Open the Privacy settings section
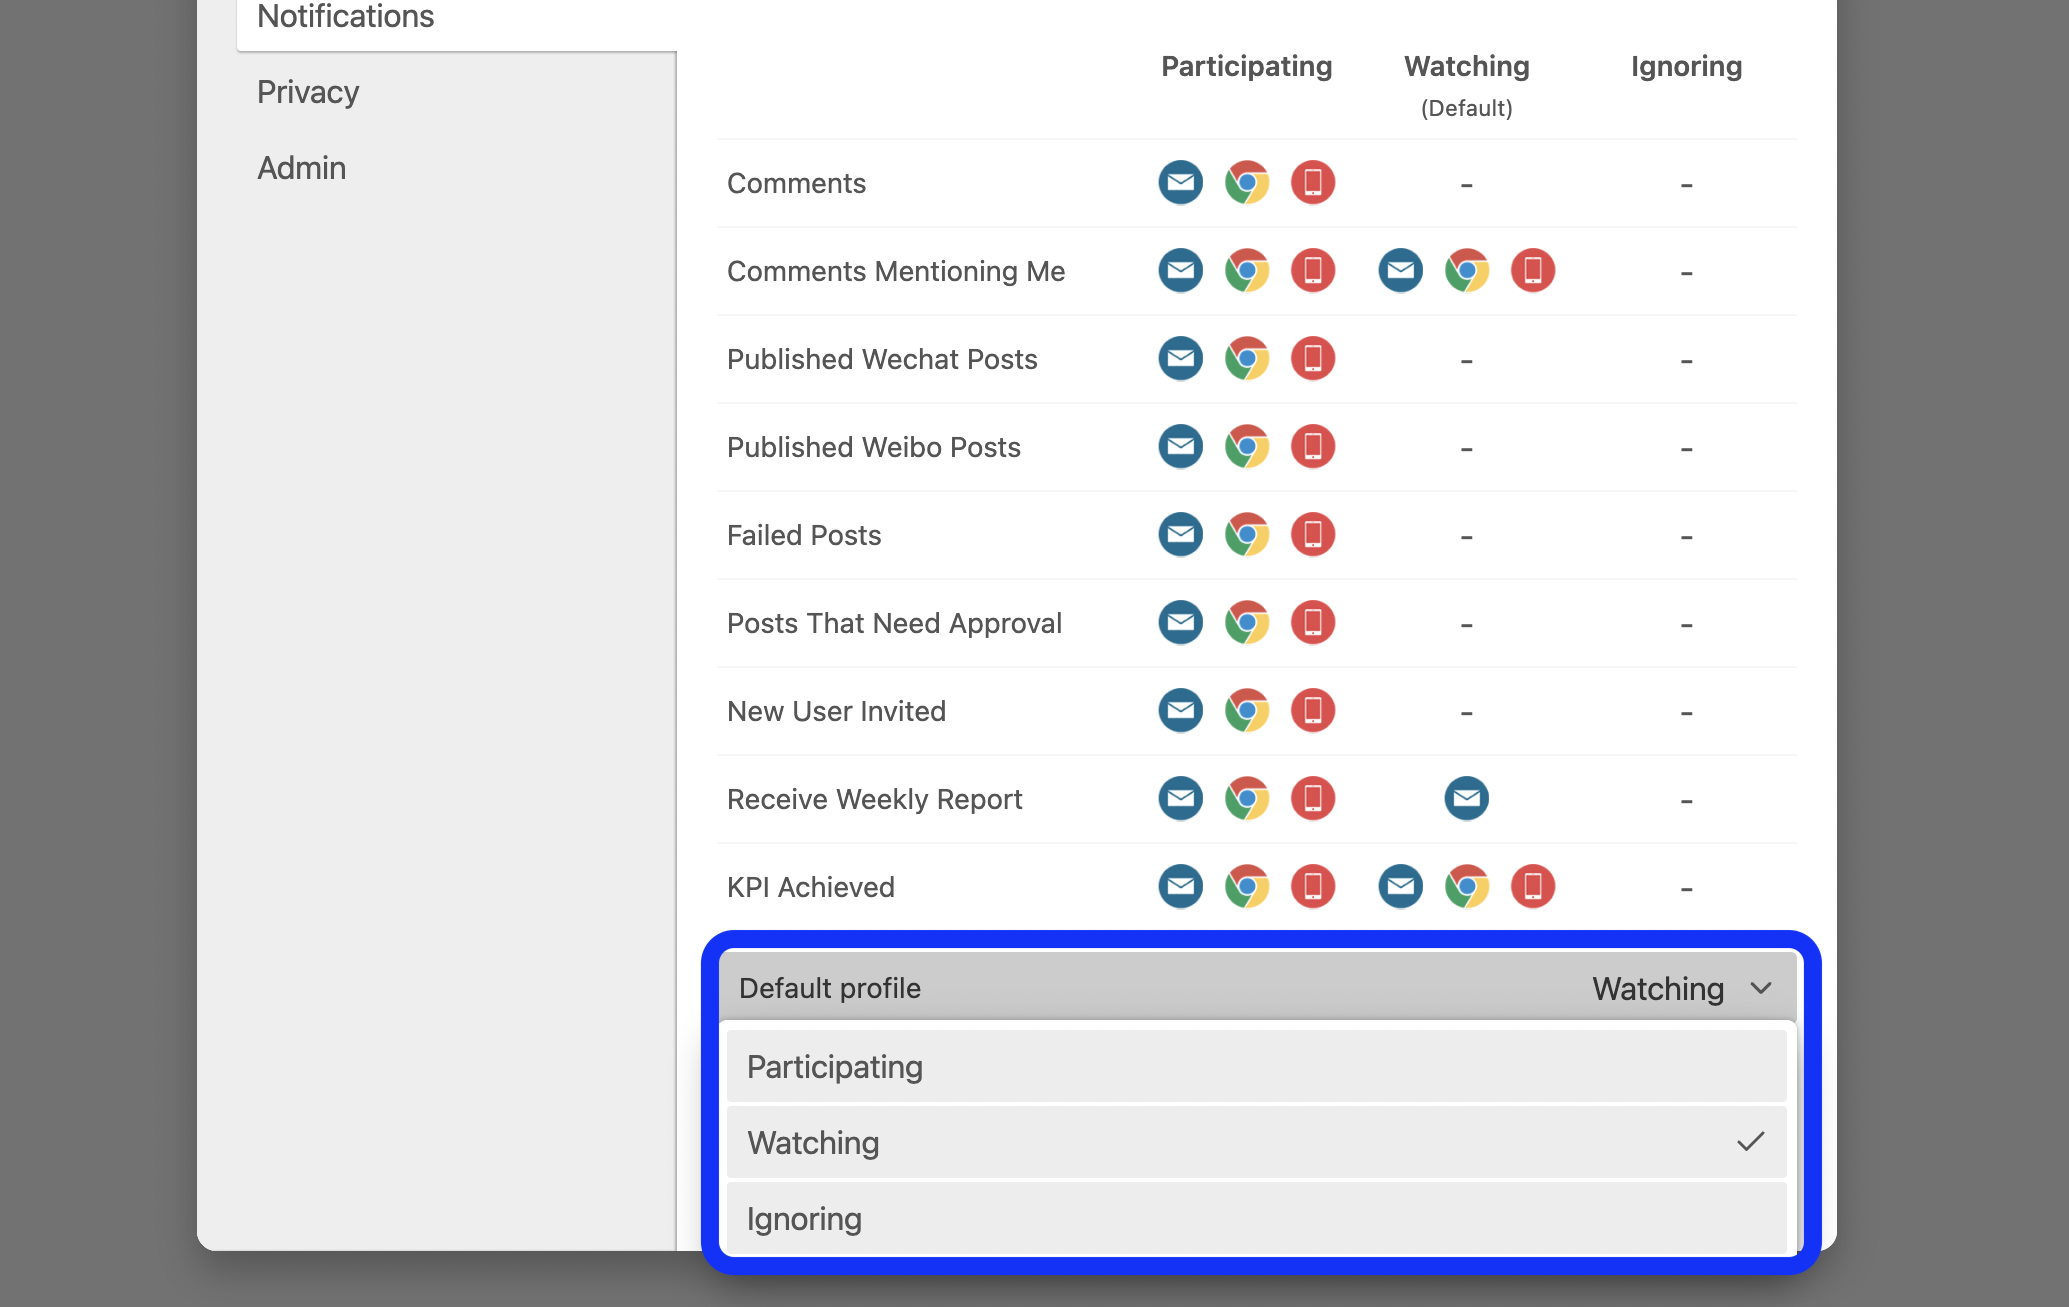2069x1307 pixels. [x=307, y=92]
